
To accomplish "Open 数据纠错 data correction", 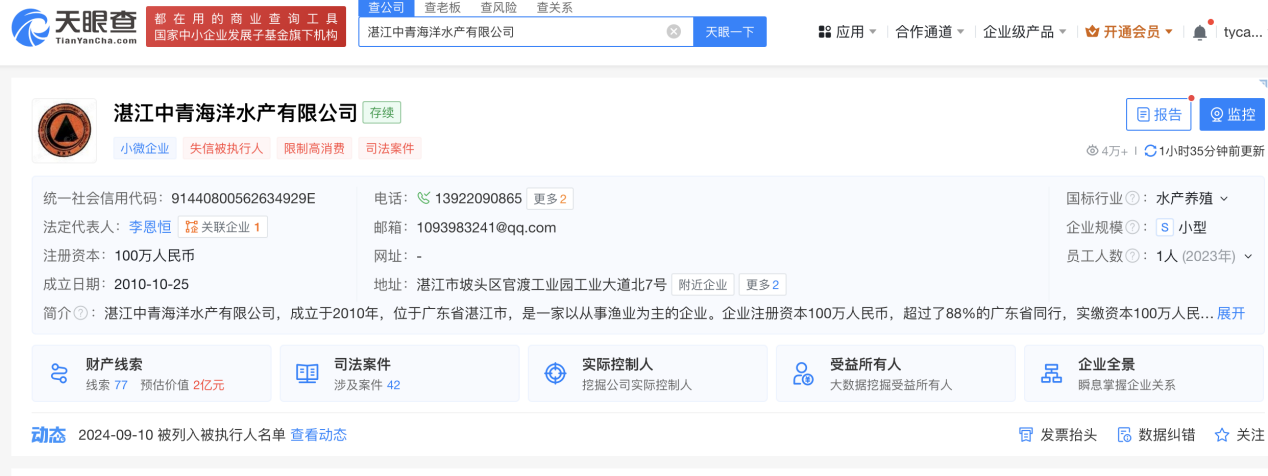I will [1156, 435].
